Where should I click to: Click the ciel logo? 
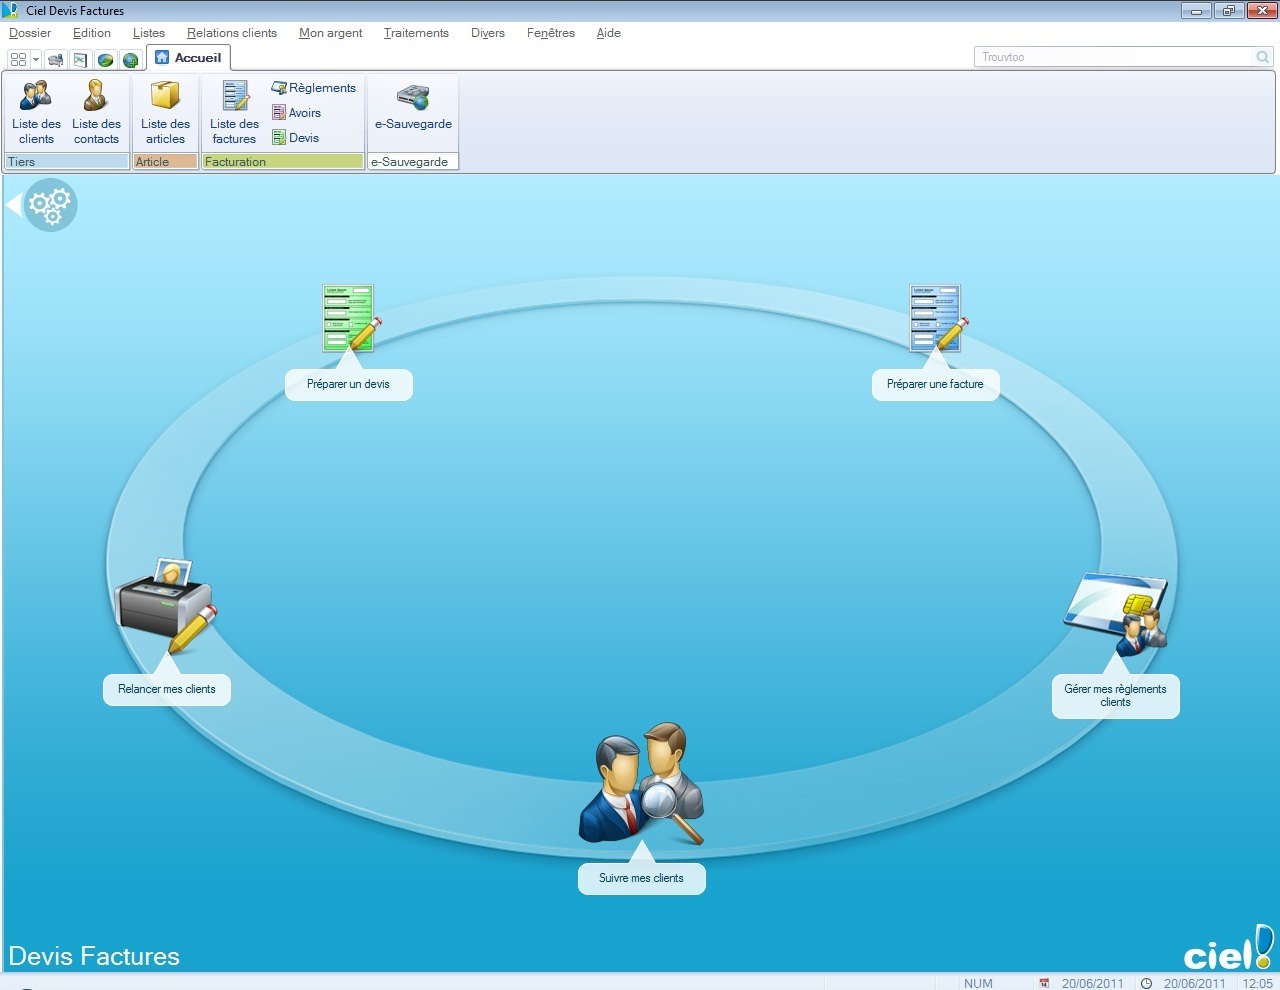[1229, 947]
